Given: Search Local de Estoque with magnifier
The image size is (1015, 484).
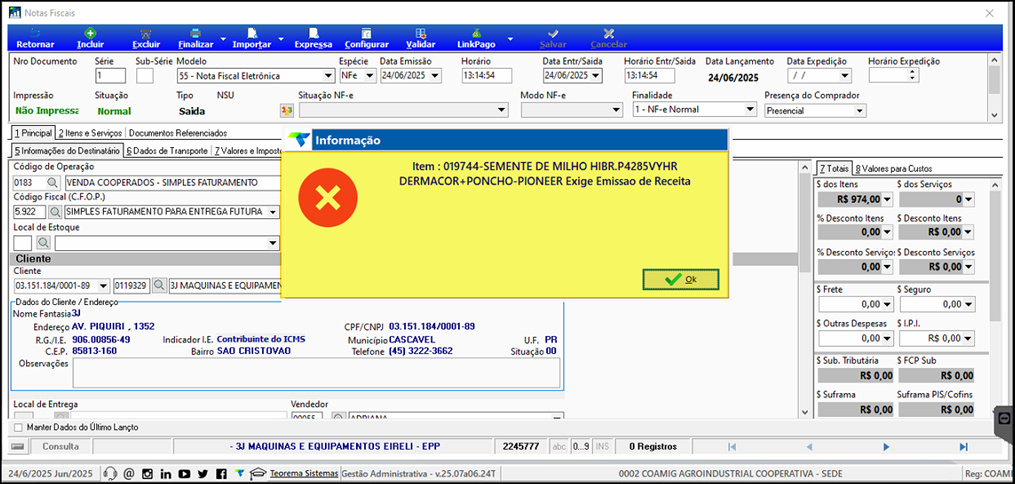Looking at the screenshot, I should [43, 243].
